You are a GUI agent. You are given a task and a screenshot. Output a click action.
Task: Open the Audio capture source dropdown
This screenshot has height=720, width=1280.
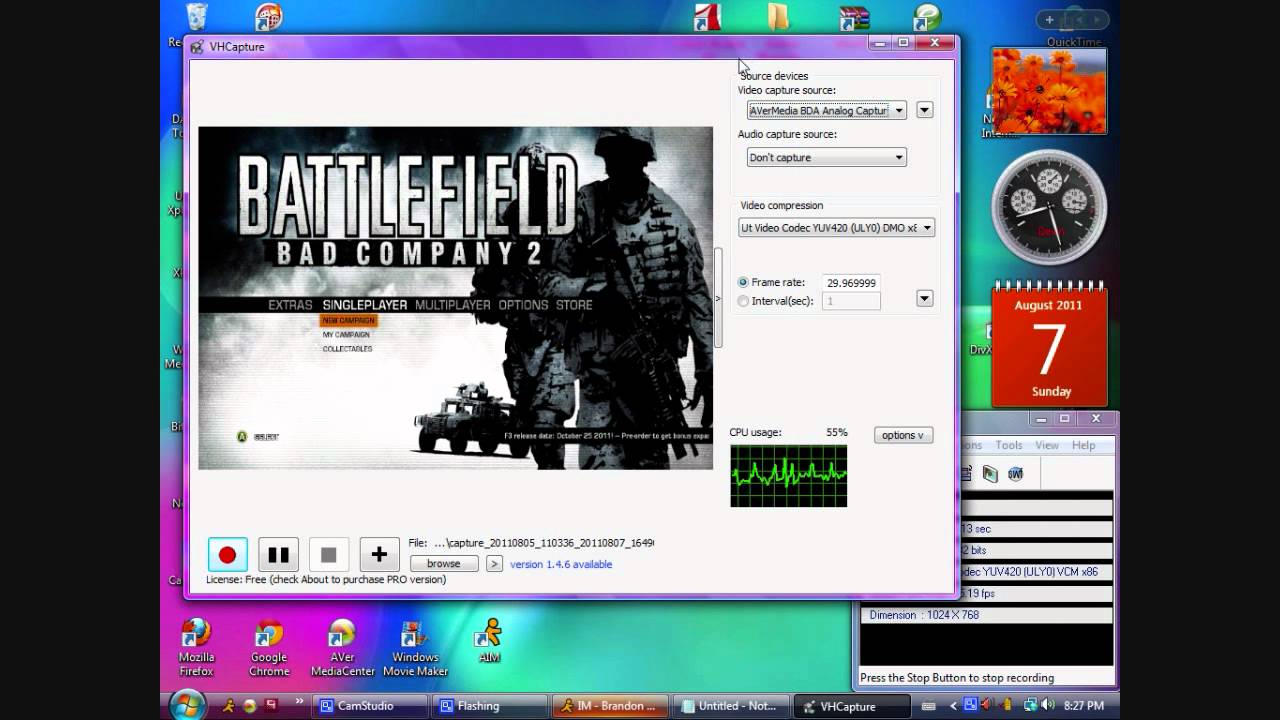[827, 157]
